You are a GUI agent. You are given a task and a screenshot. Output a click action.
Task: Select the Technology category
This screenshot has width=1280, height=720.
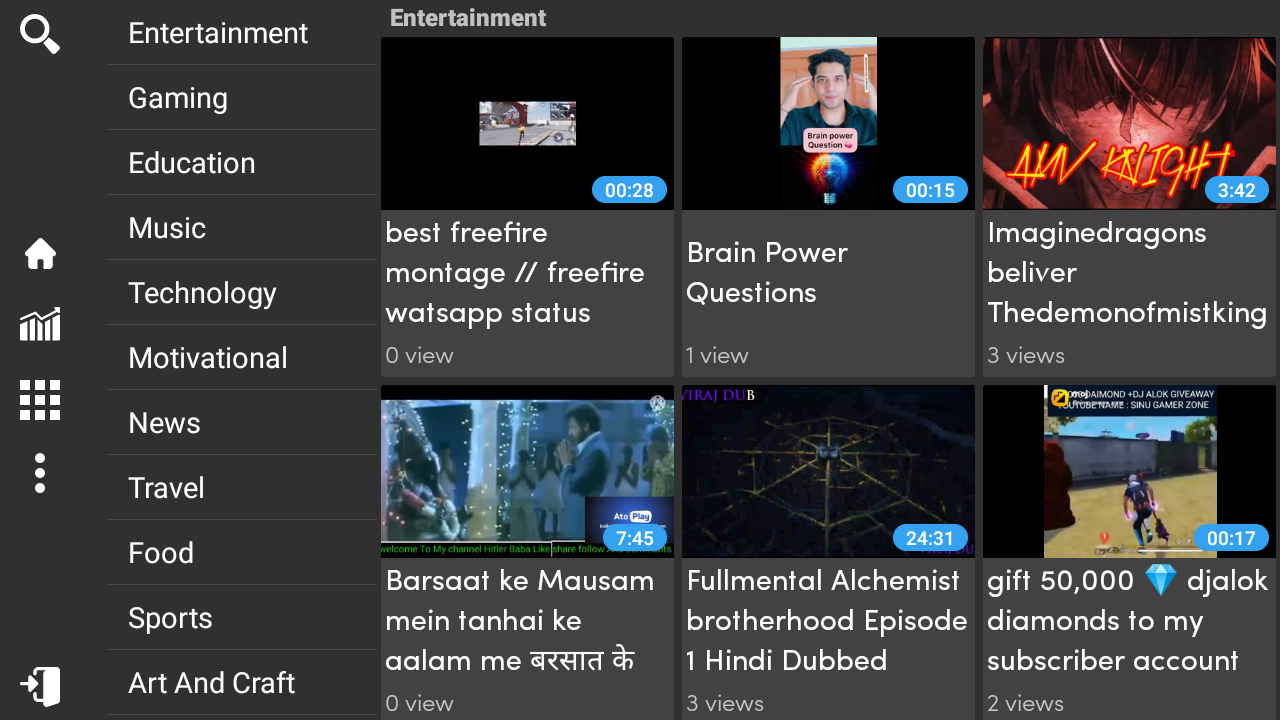pos(242,293)
